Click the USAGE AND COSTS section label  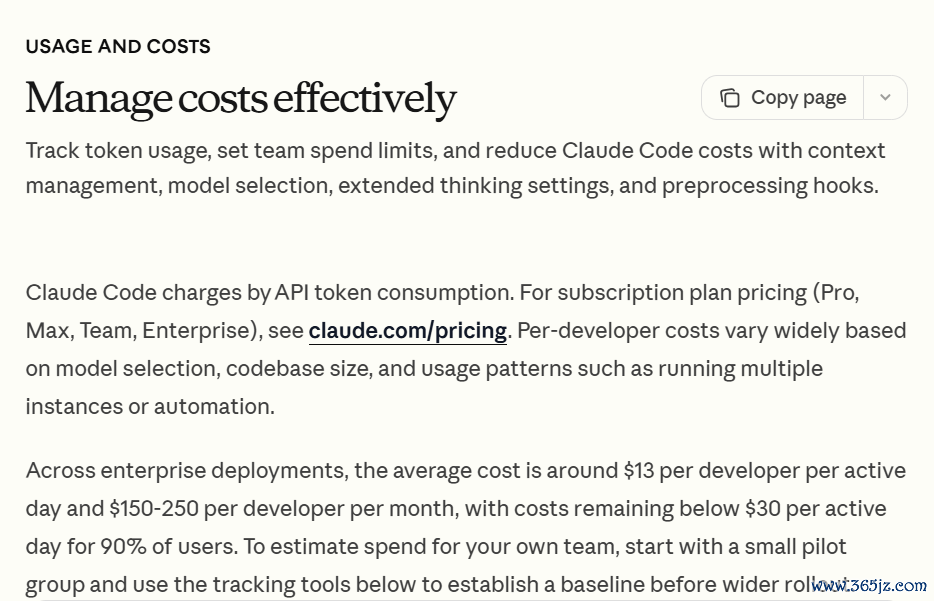click(x=118, y=46)
